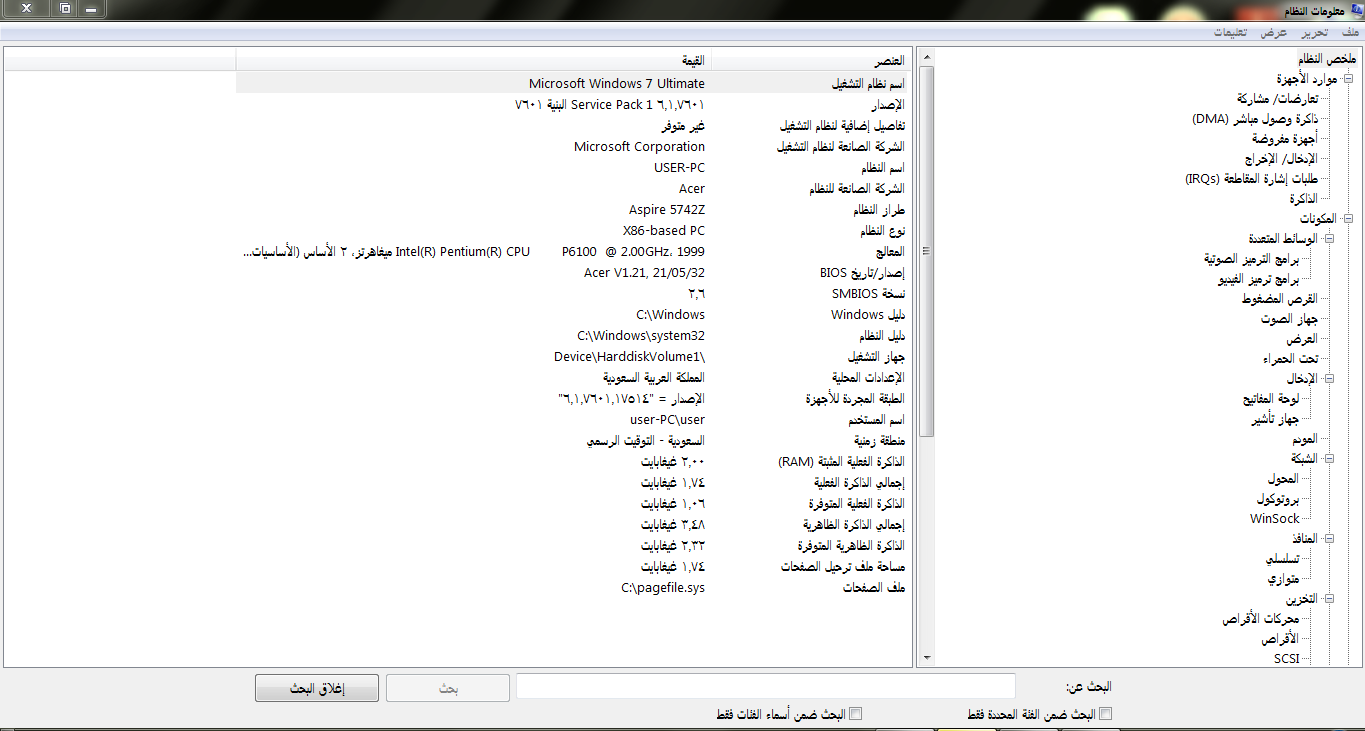Image resolution: width=1365 pixels, height=731 pixels.
Task: Select تحت الحمراء in the tree
Action: tap(1290, 359)
